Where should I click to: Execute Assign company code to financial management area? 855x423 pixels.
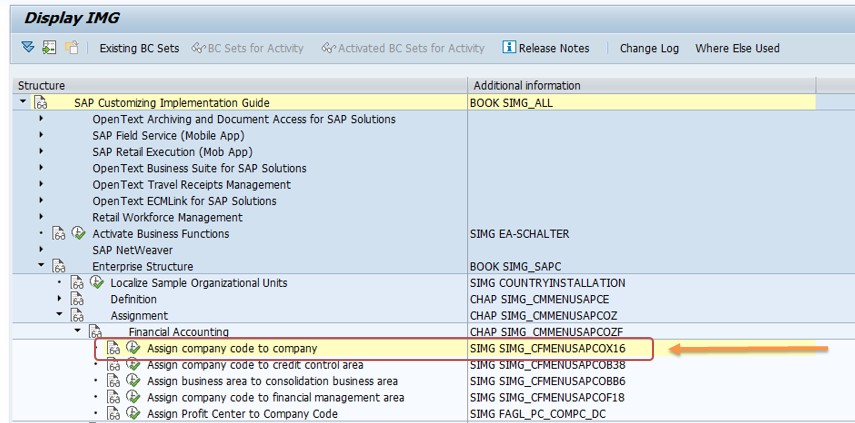coord(133,397)
